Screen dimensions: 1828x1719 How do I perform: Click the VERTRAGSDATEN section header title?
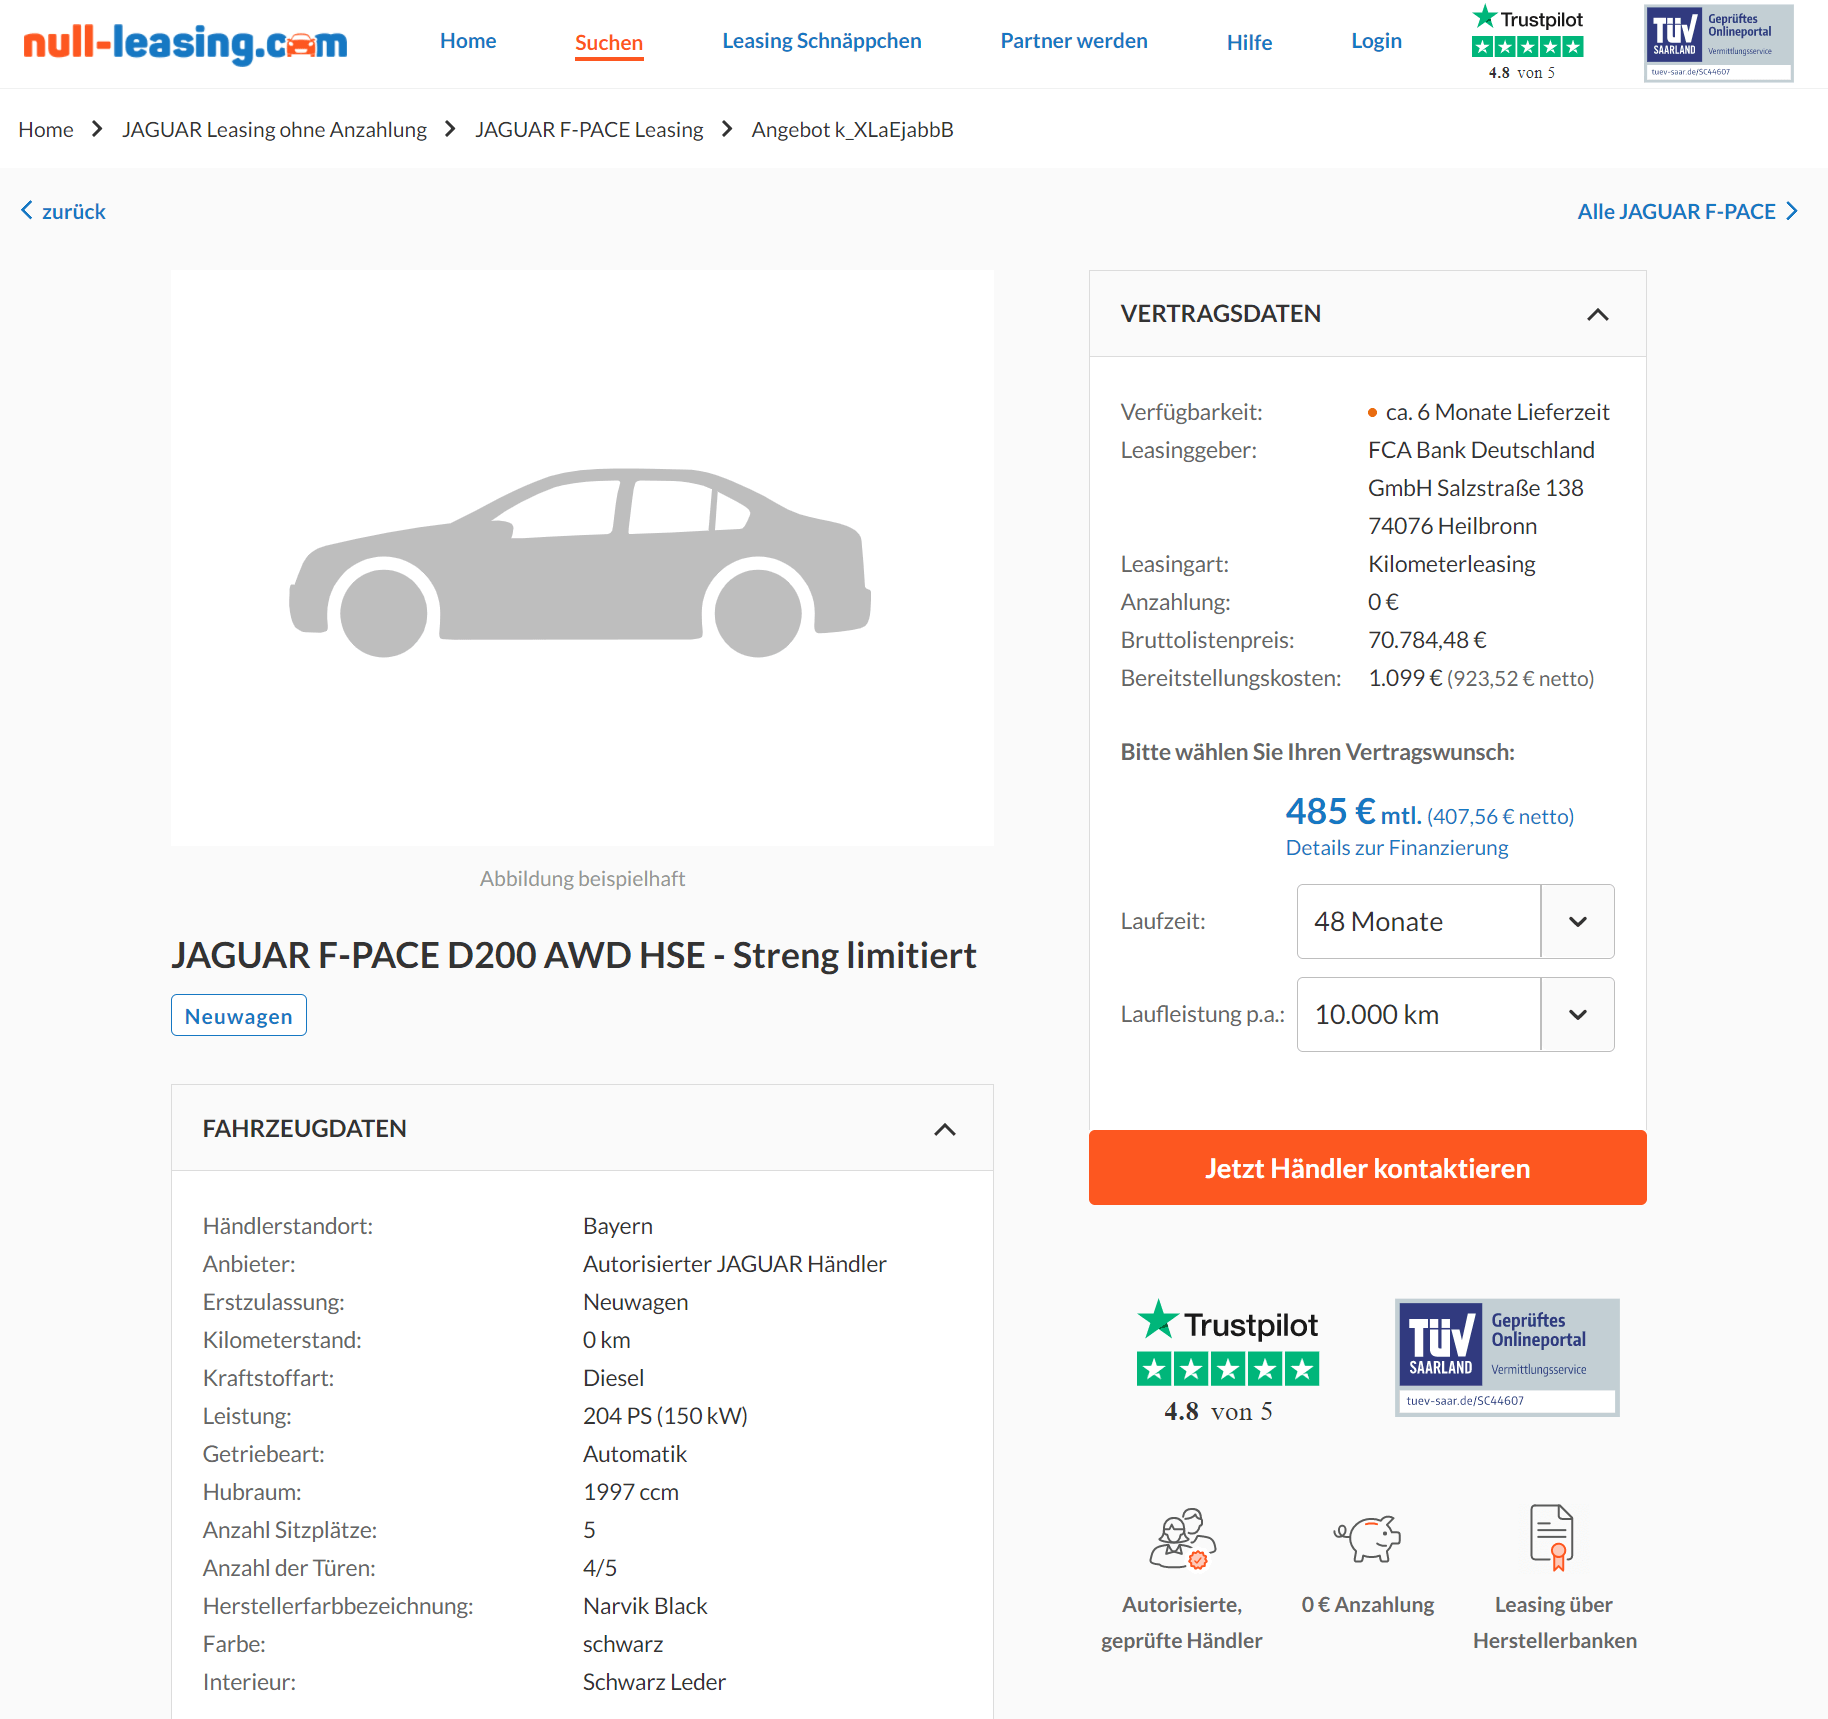[1220, 314]
